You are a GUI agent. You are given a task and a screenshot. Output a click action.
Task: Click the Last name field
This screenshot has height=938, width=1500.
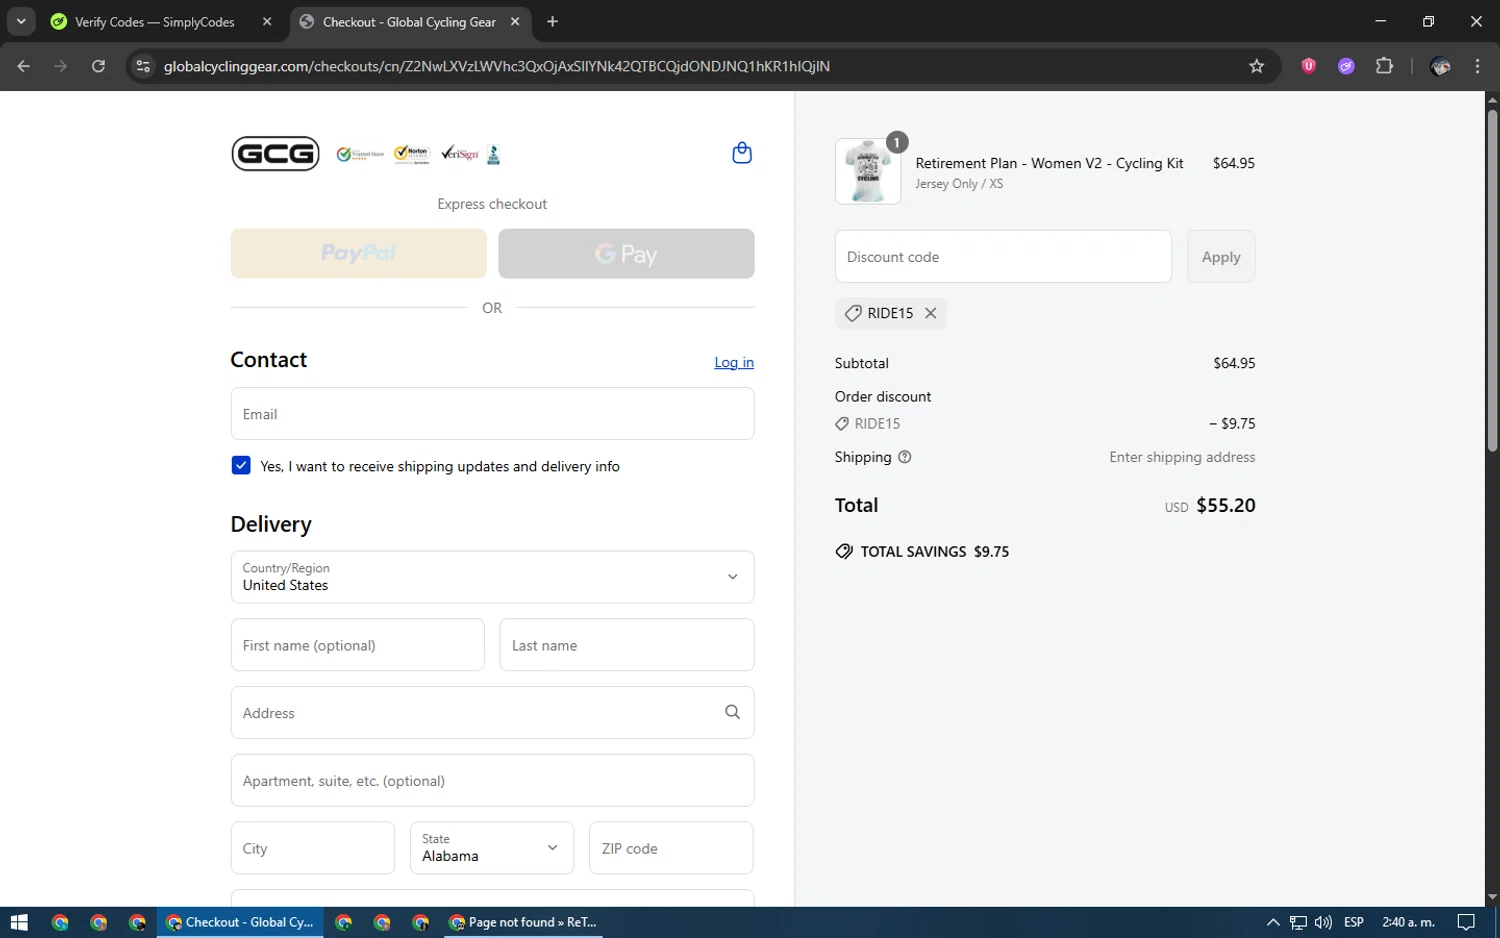pos(626,645)
